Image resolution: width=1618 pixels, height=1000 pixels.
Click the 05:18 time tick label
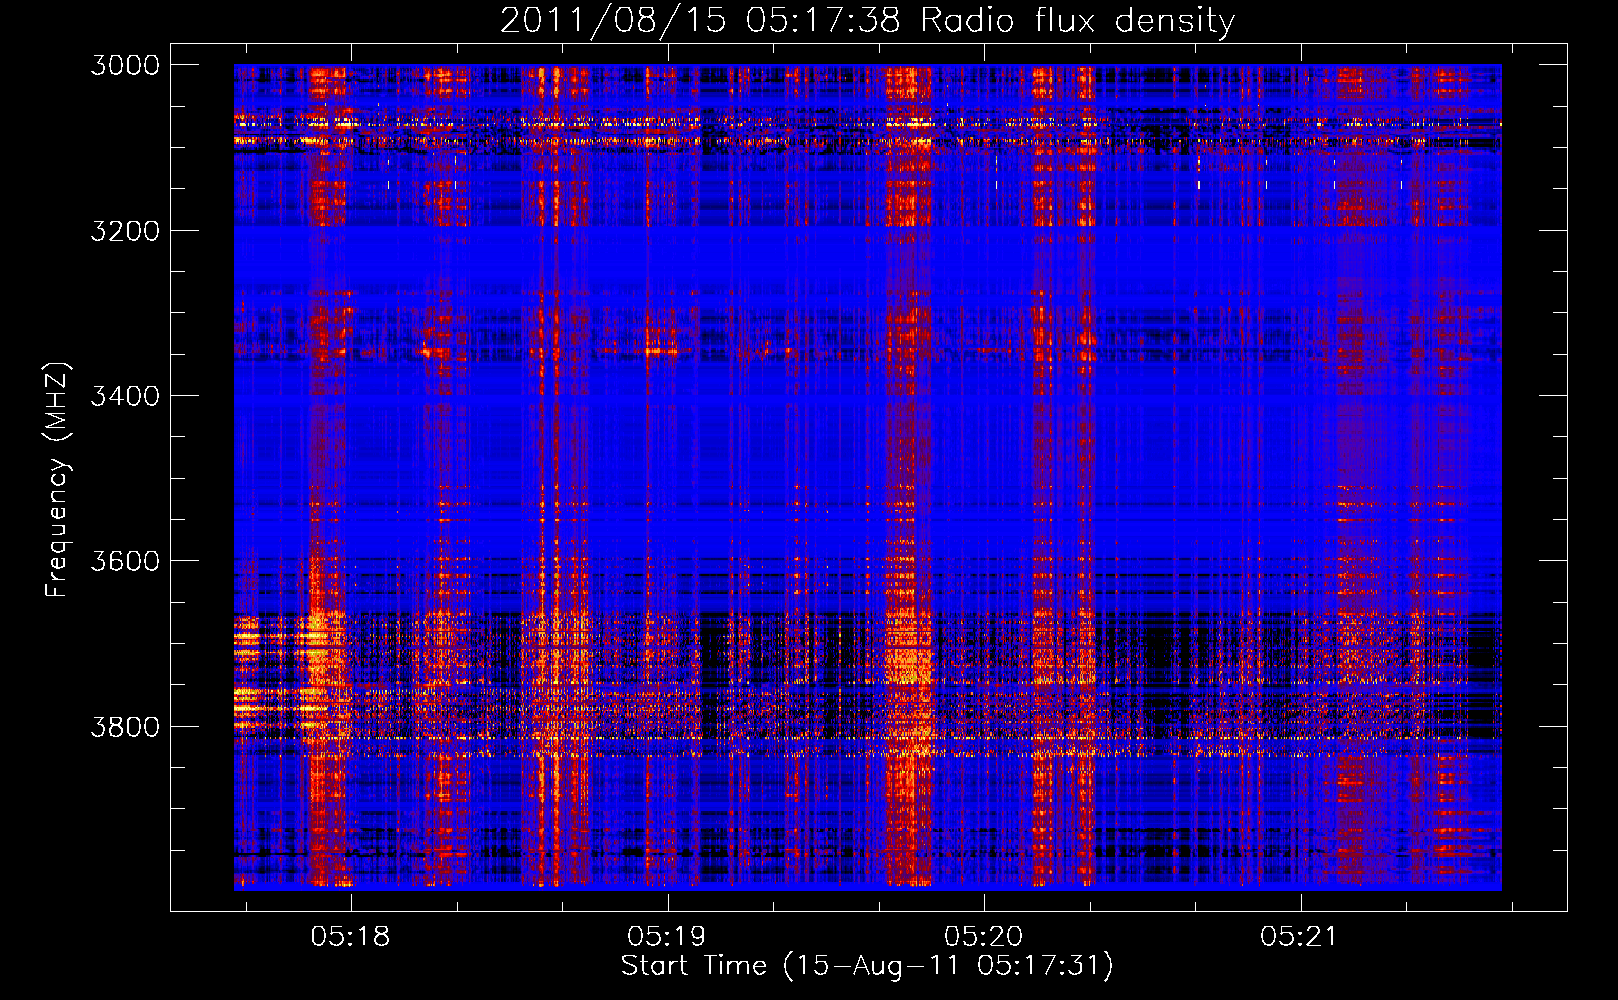tap(350, 936)
